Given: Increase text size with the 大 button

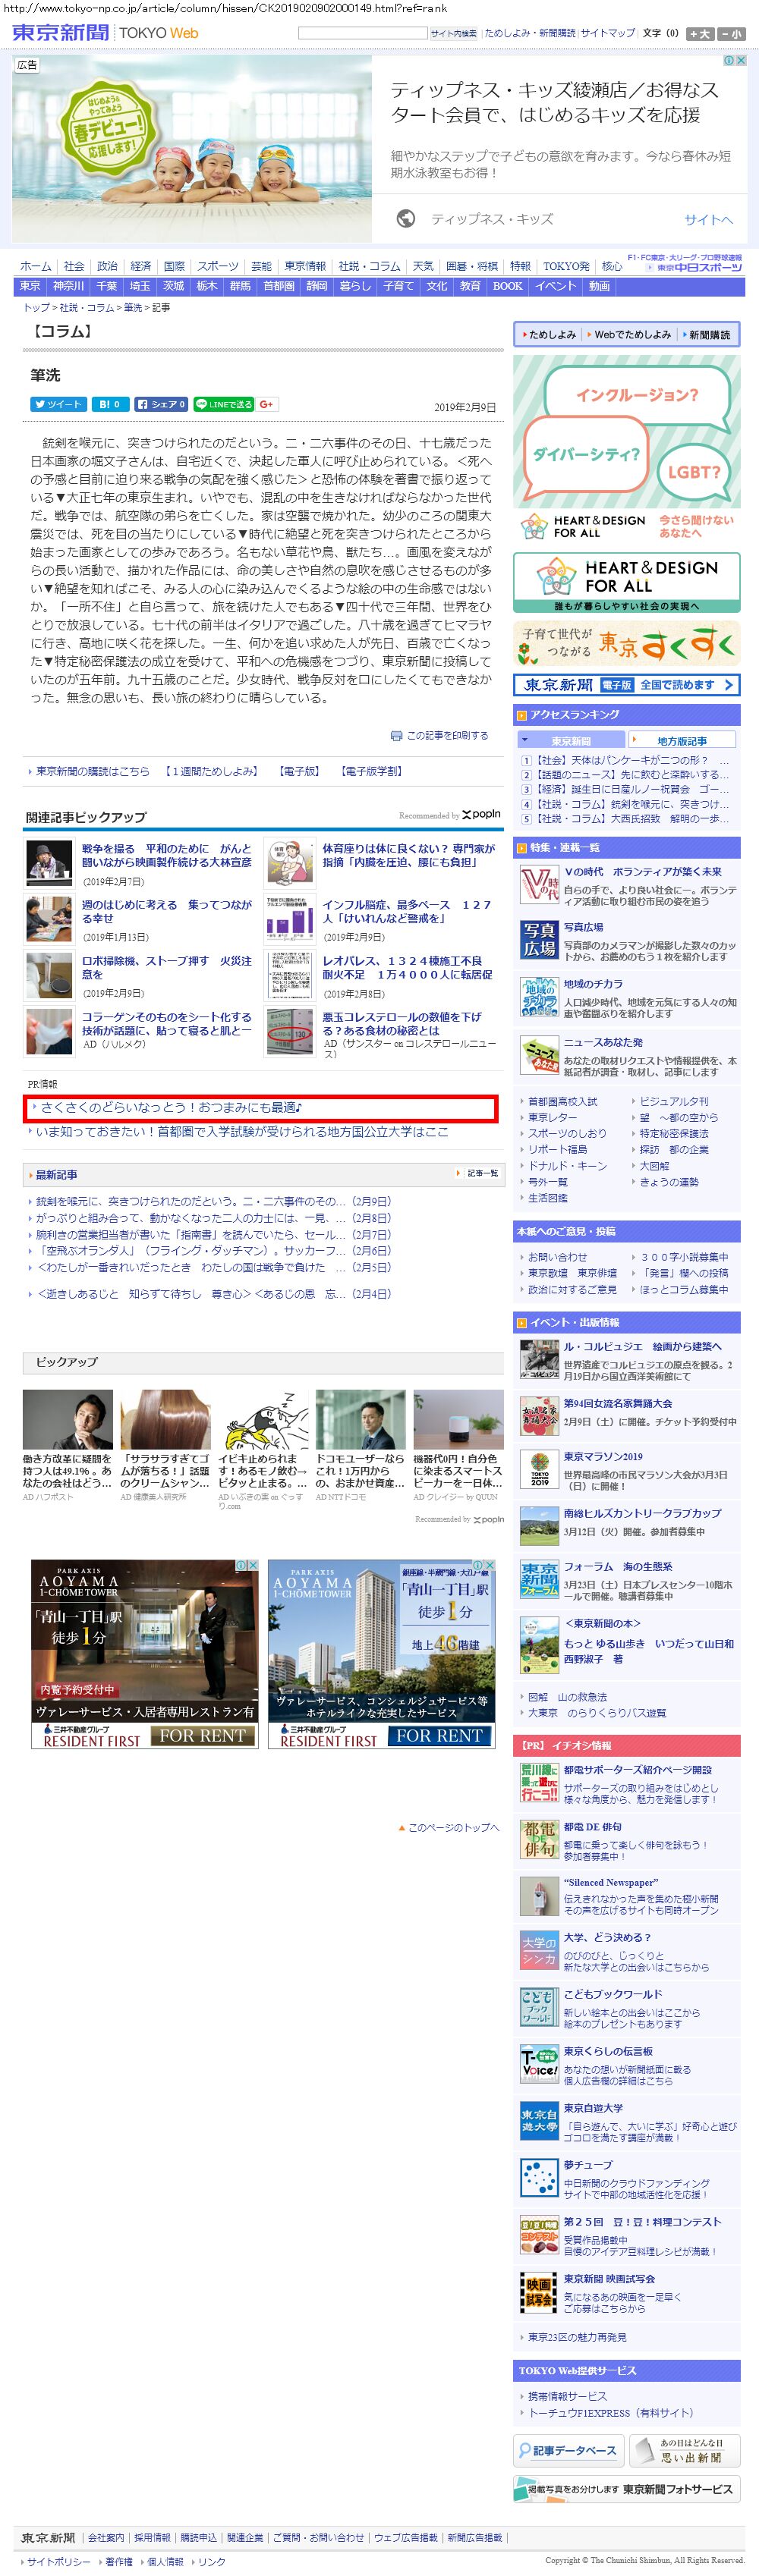Looking at the screenshot, I should pos(700,34).
